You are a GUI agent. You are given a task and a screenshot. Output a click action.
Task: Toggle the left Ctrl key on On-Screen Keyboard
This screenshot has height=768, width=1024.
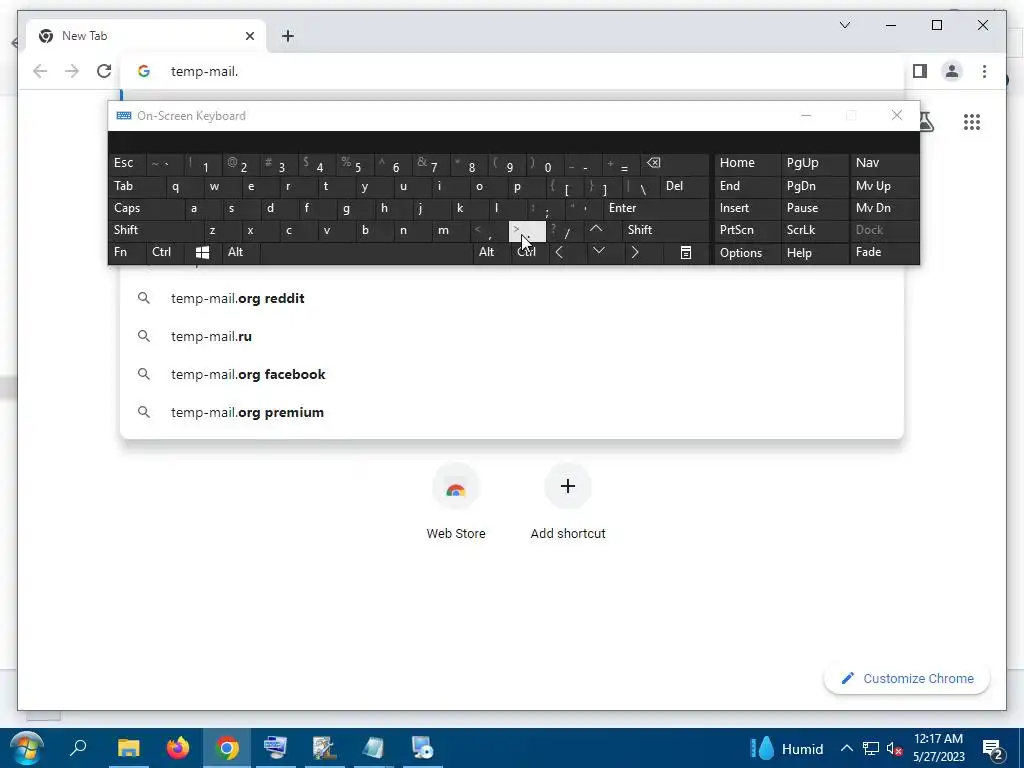(165, 252)
